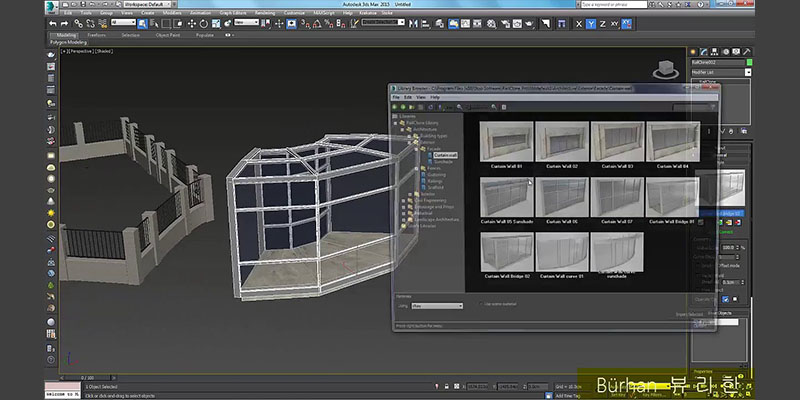Click the Unlink Selection tool
Viewport: 800px width, 400px height.
[90, 23]
